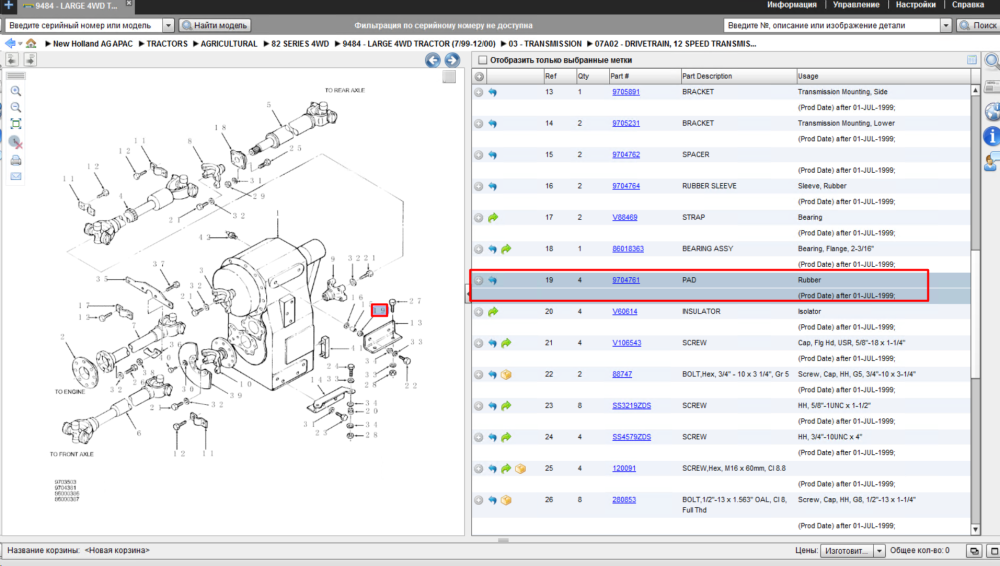The height and width of the screenshot is (566, 1000).
Task: Expand the serial number field dropdown arrow
Action: pyautogui.click(x=168, y=26)
